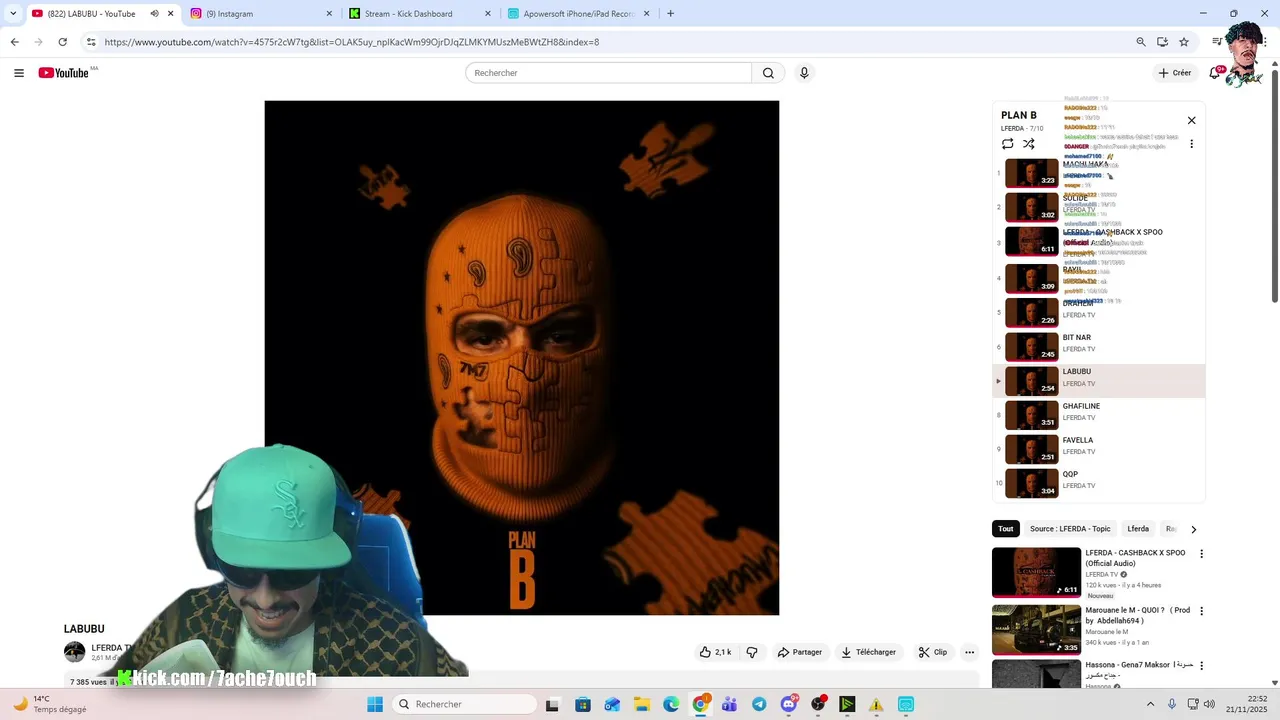Open Outlook from taskbar
The height and width of the screenshot is (720, 1280).
click(612, 704)
